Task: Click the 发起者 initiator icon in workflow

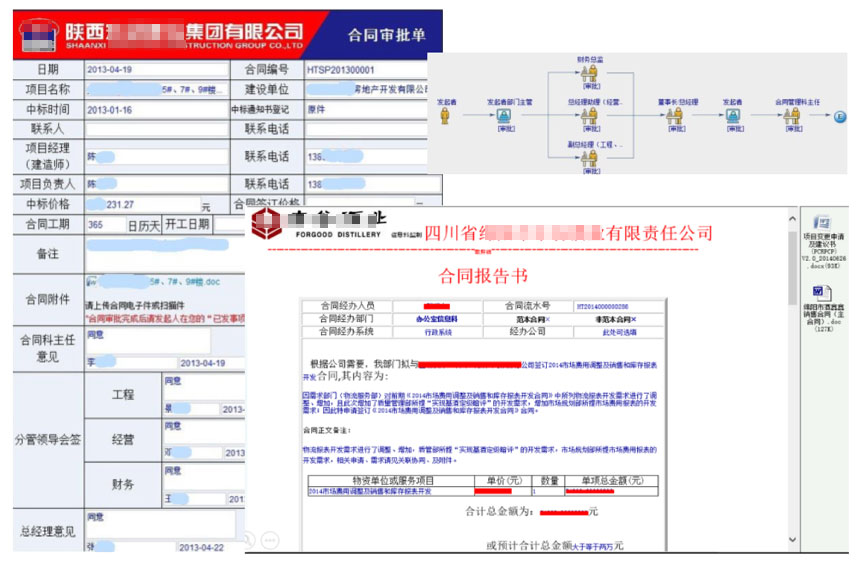Action: tap(445, 116)
